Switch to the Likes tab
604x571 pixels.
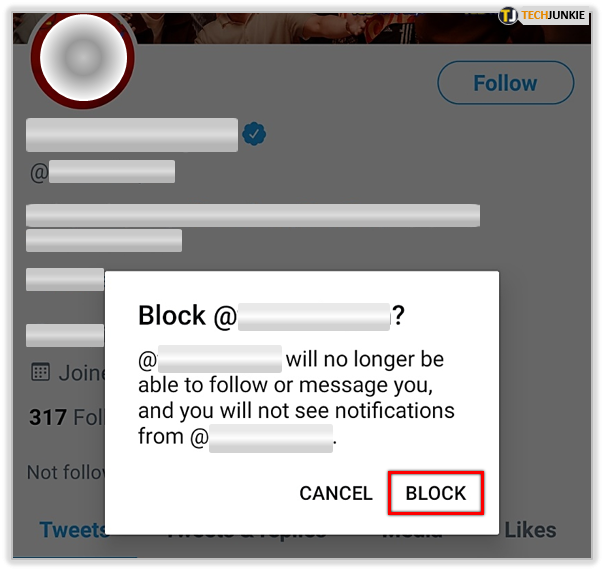(x=530, y=530)
